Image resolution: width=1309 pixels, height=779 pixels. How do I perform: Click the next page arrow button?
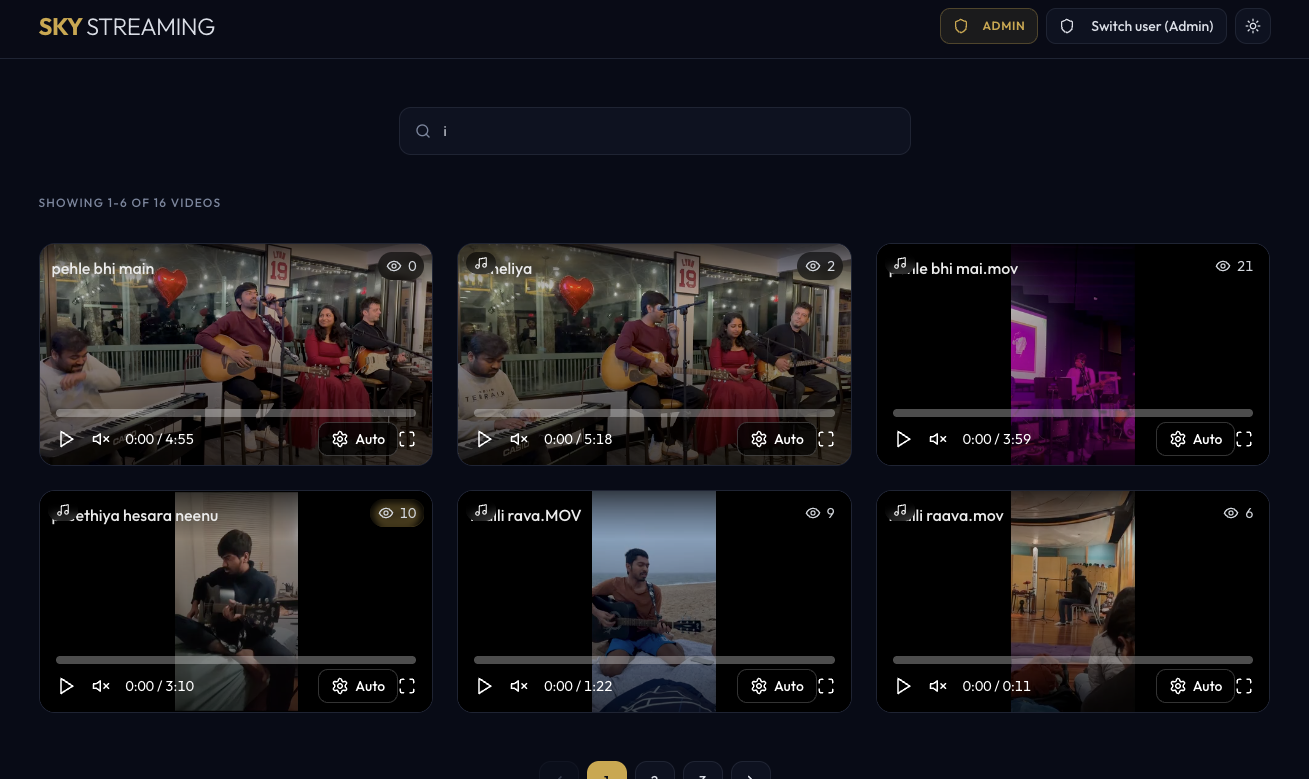[751, 775]
